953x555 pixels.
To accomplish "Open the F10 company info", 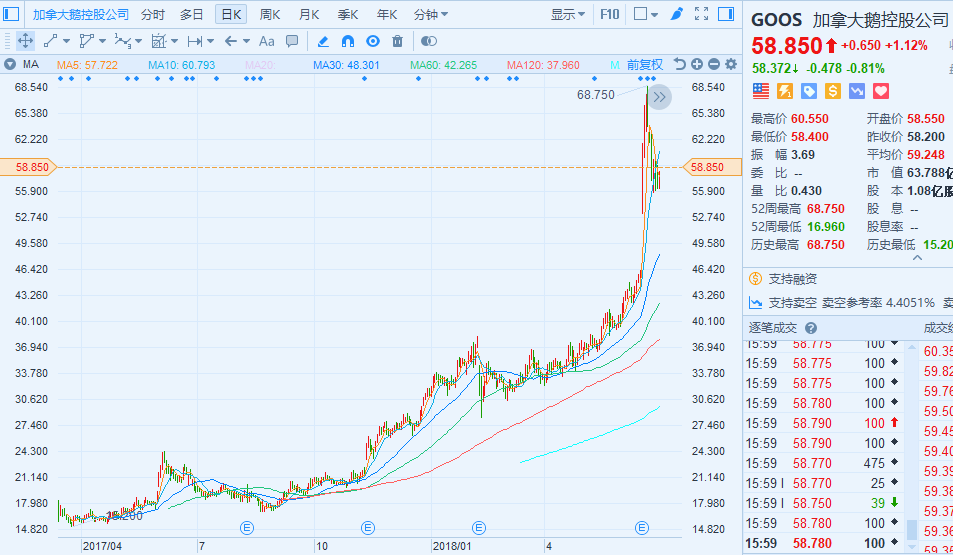I will (609, 14).
